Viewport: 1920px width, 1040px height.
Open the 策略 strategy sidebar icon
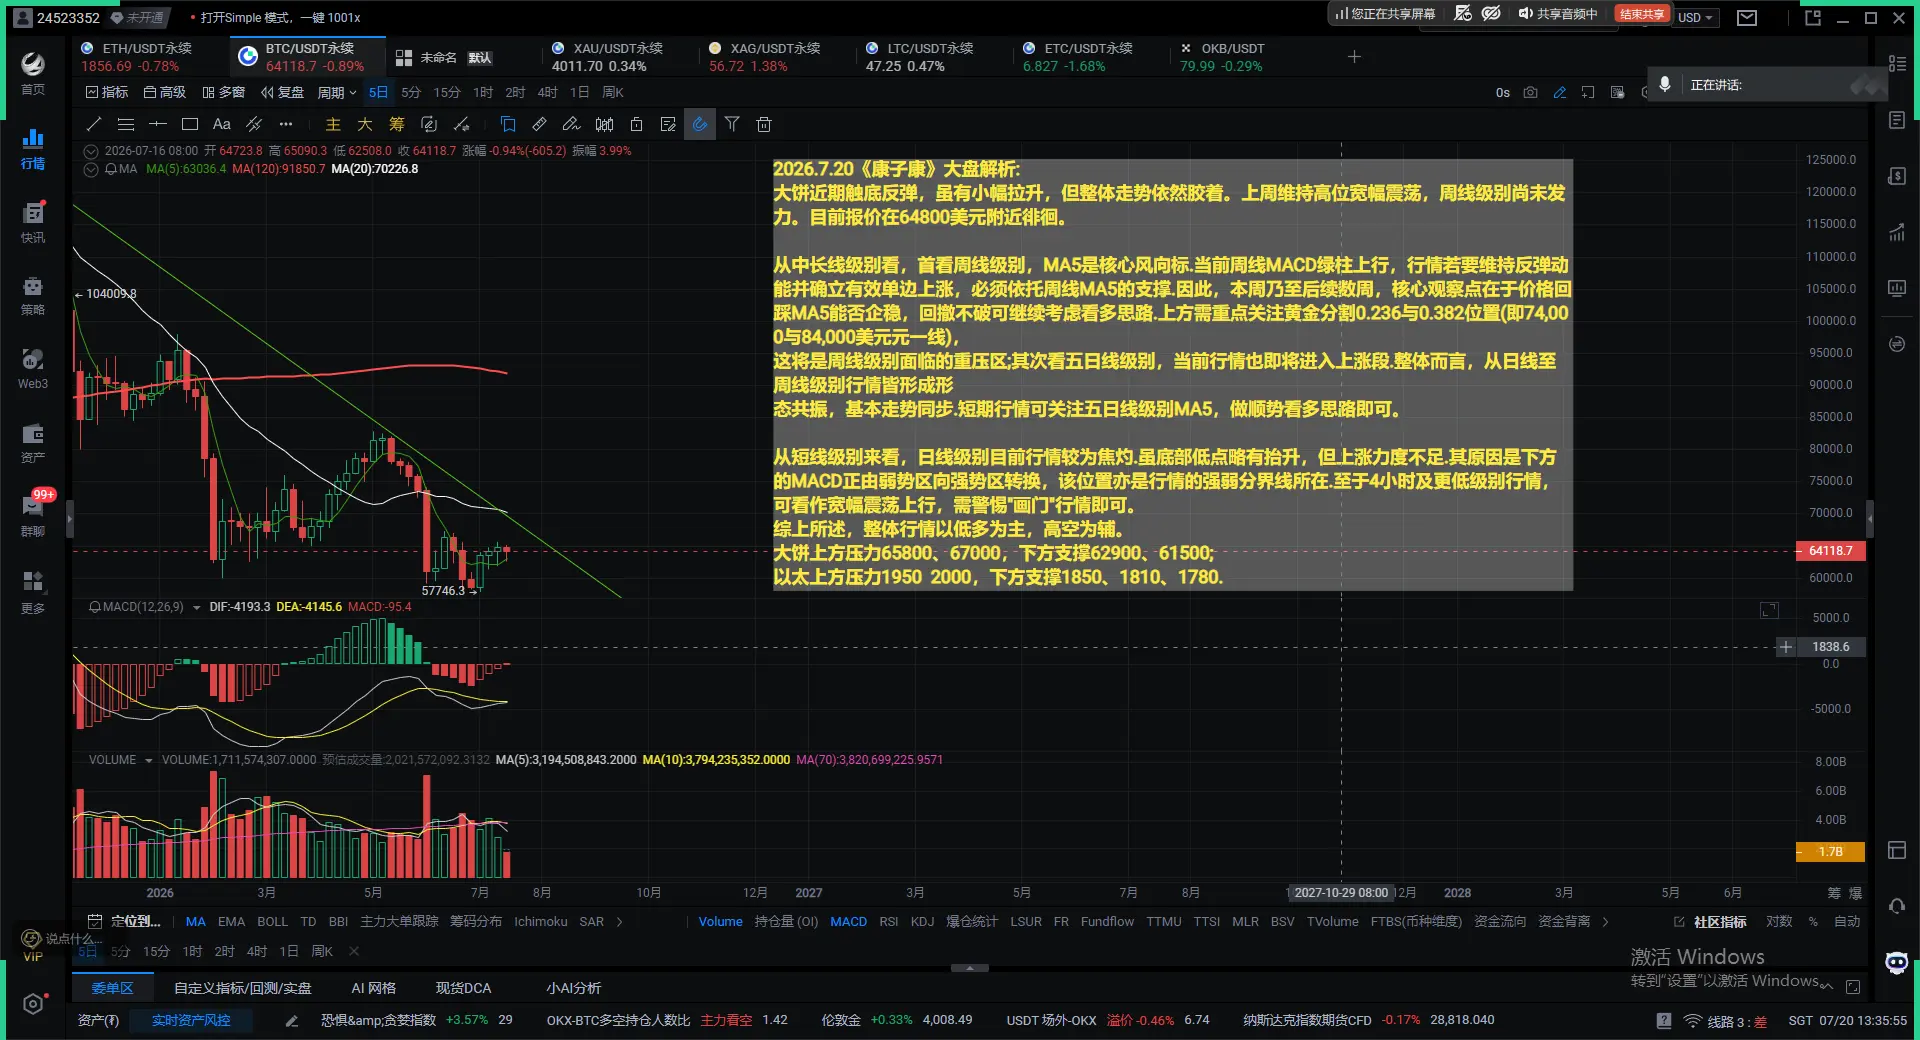(x=33, y=296)
